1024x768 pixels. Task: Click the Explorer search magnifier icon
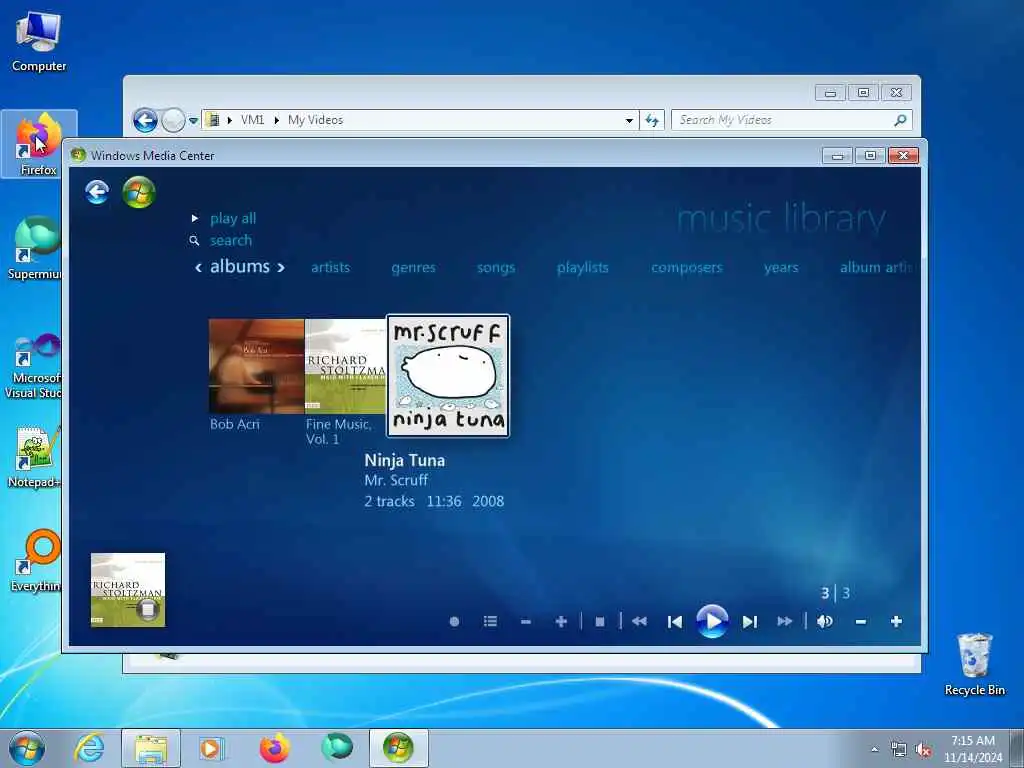(901, 120)
